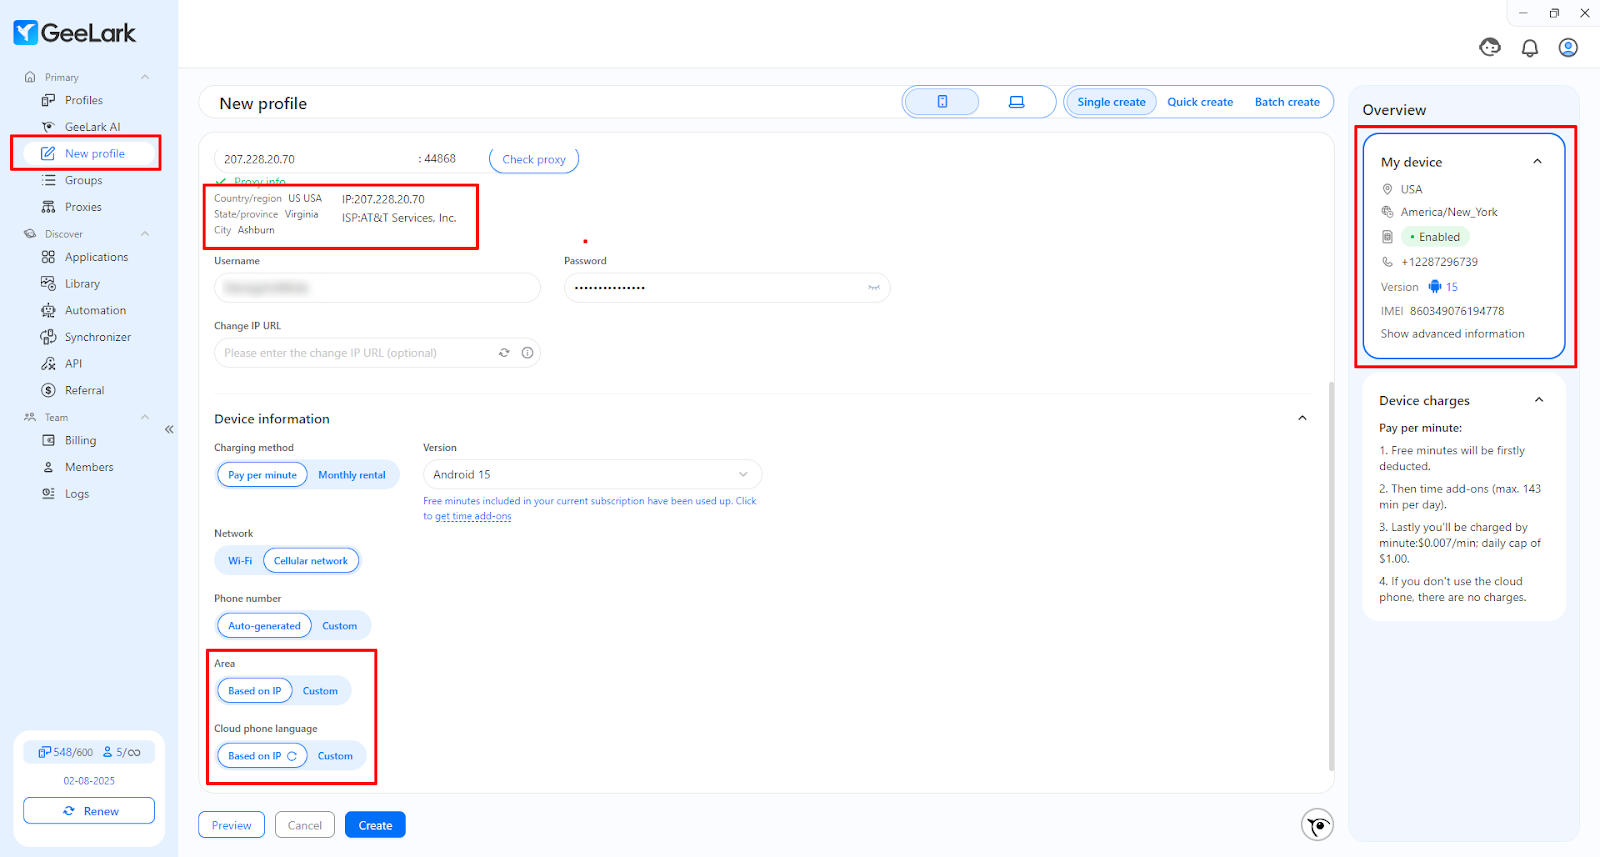Collapse the Discover sidebar section
1600x857 pixels.
[x=145, y=234]
